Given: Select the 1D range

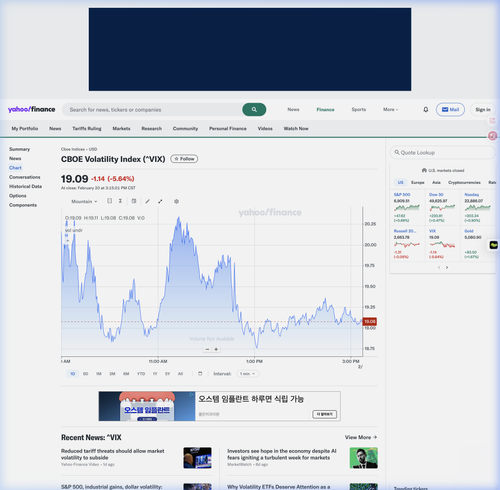Looking at the screenshot, I should pyautogui.click(x=73, y=374).
